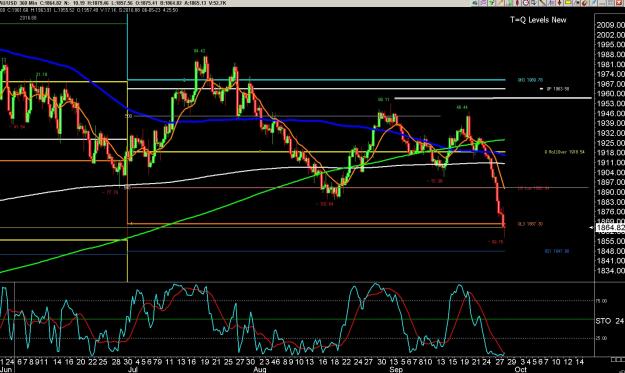Click the 1876.00 price axis label

[610, 212]
